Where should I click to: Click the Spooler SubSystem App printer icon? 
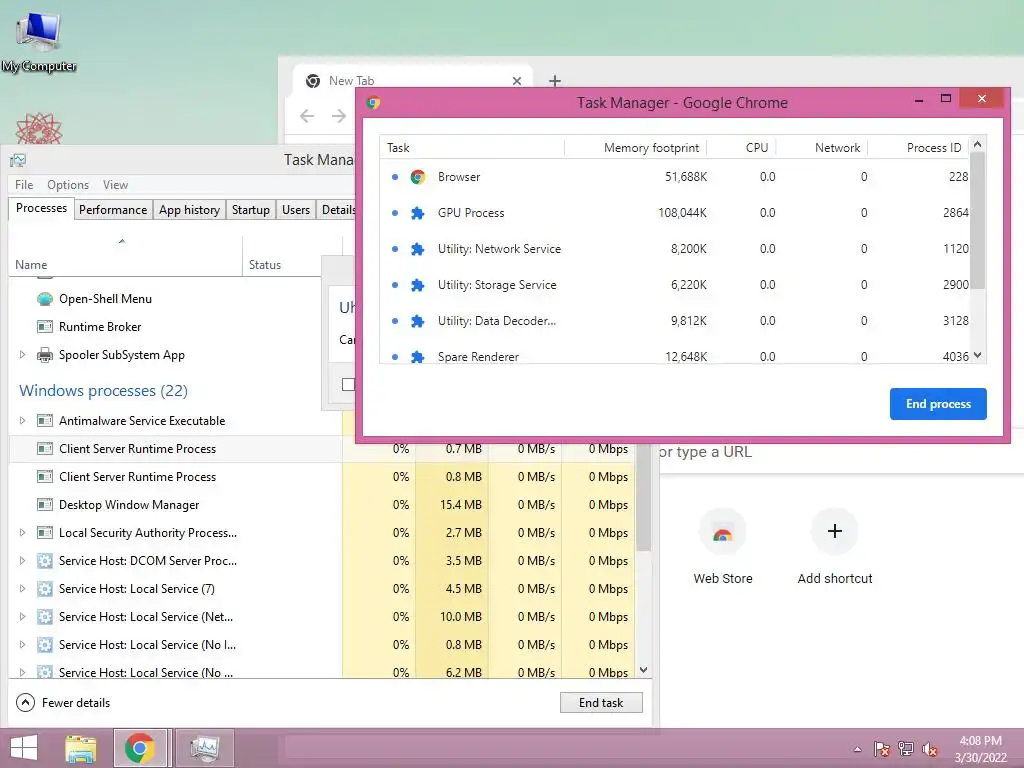(45, 355)
